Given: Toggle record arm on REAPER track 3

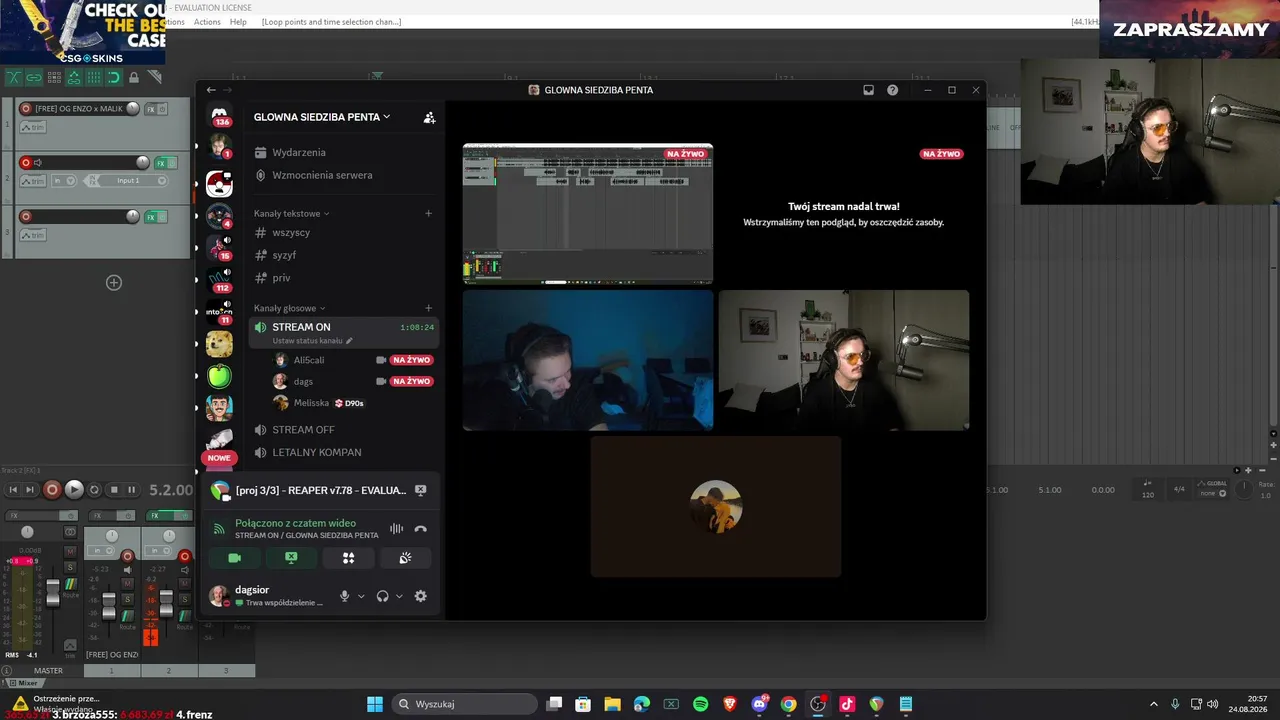Looking at the screenshot, I should click(x=26, y=217).
